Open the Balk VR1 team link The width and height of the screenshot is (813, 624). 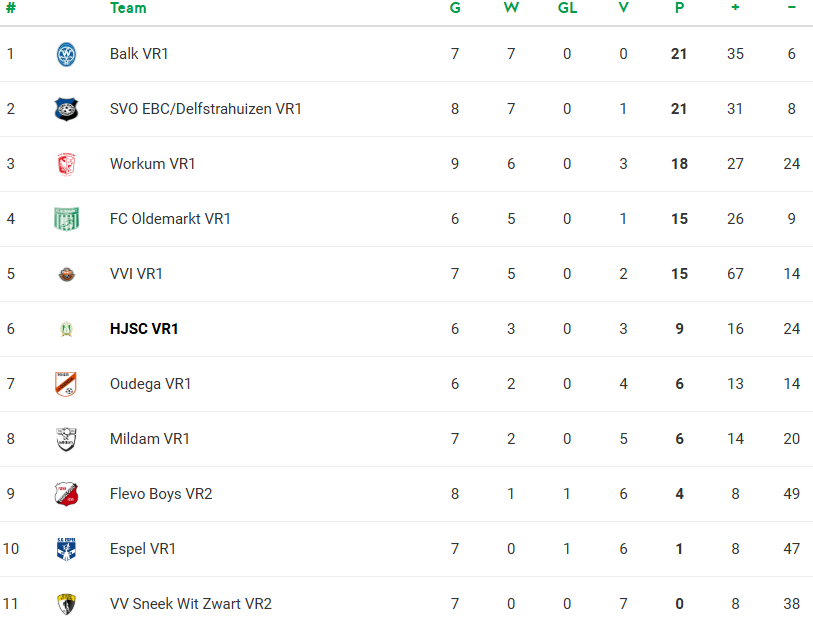[x=139, y=54]
